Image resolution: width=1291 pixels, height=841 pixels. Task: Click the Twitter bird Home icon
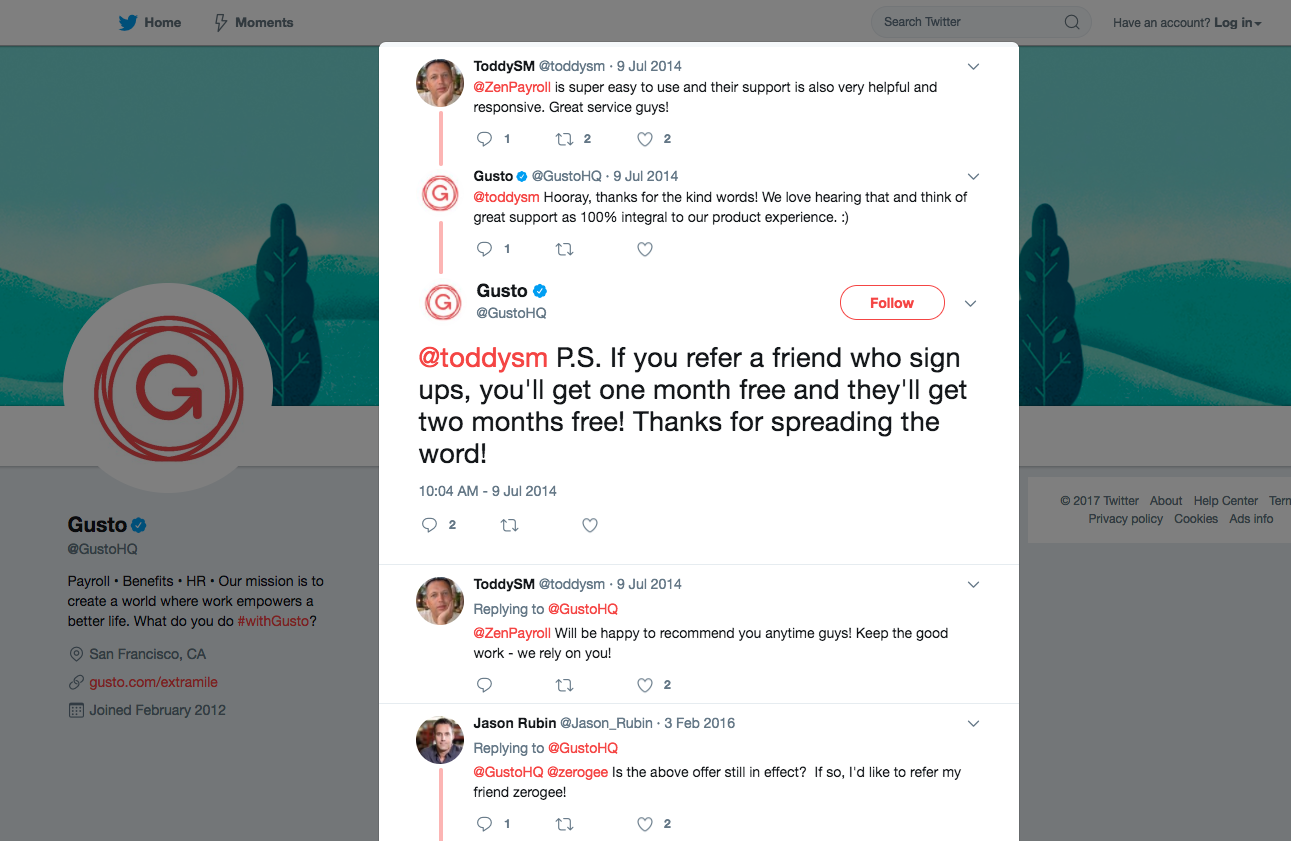point(128,22)
